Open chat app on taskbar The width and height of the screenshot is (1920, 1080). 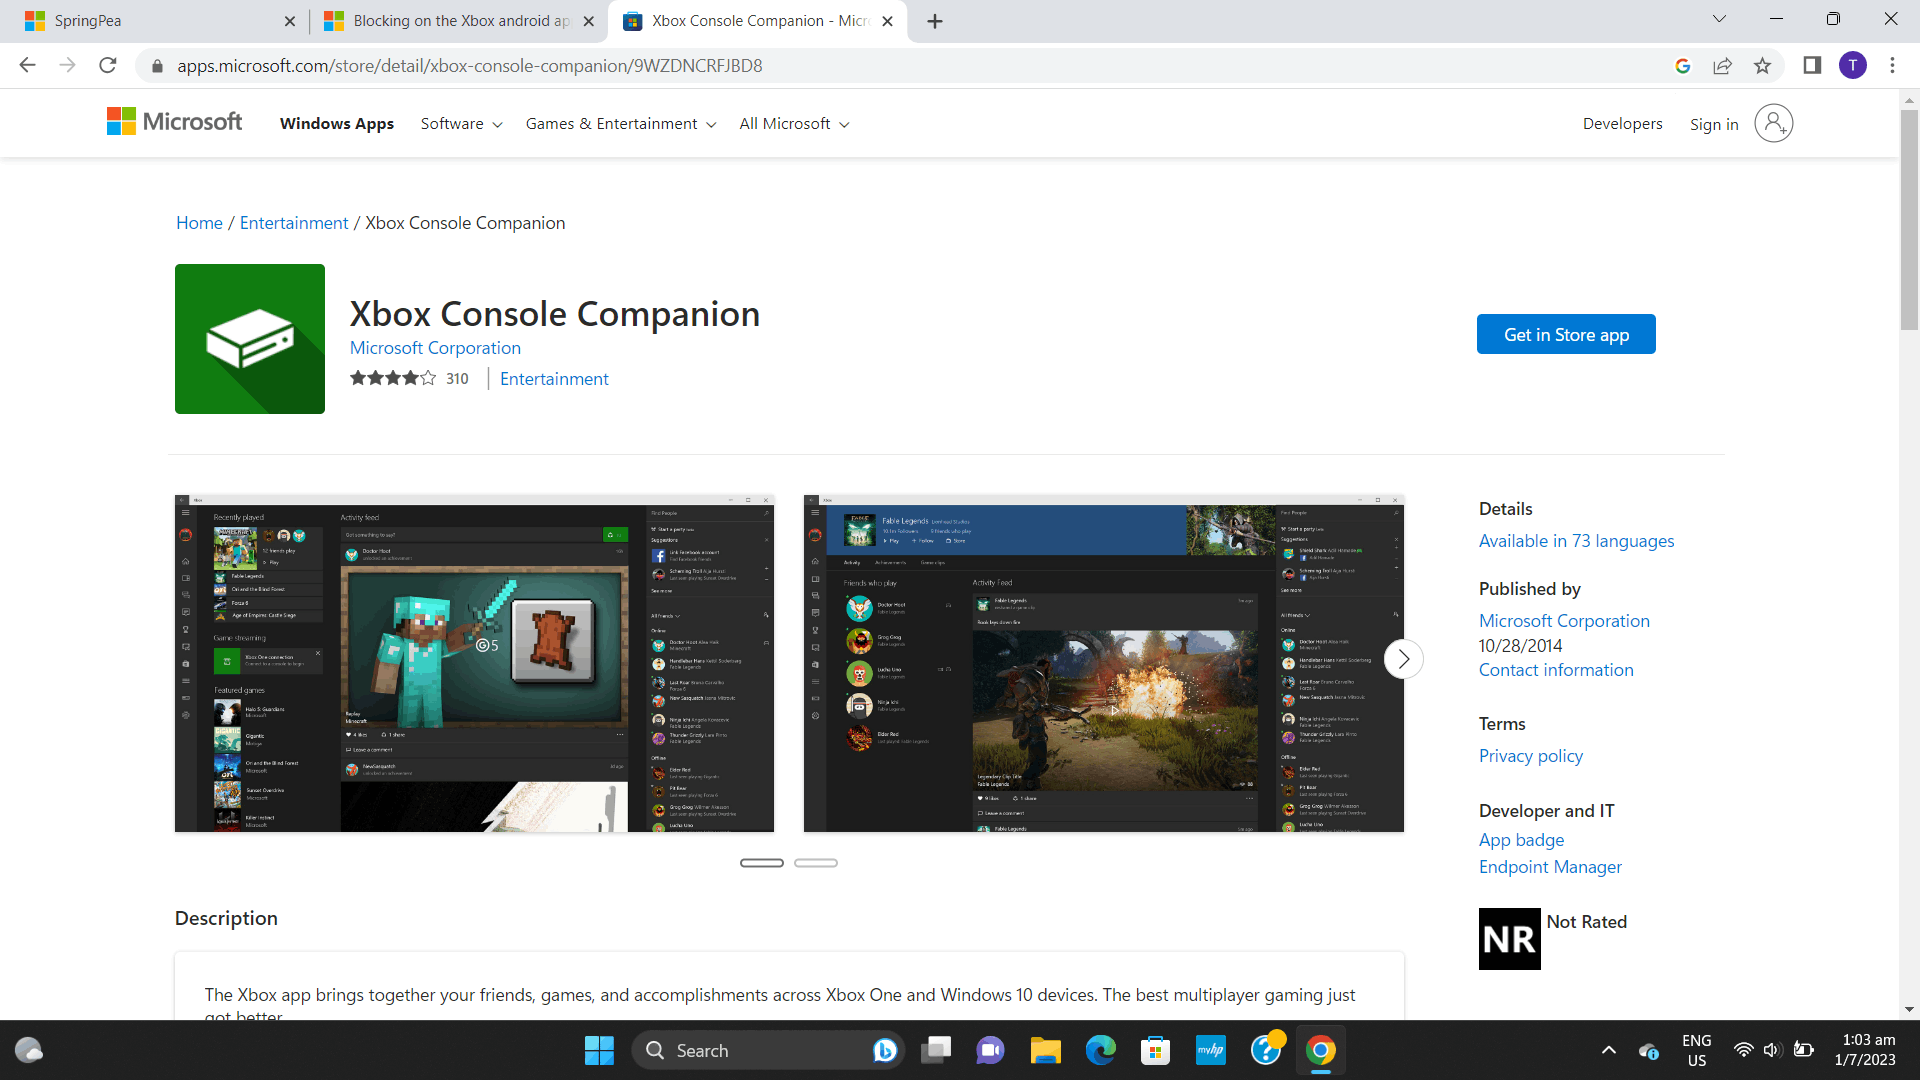991,1050
